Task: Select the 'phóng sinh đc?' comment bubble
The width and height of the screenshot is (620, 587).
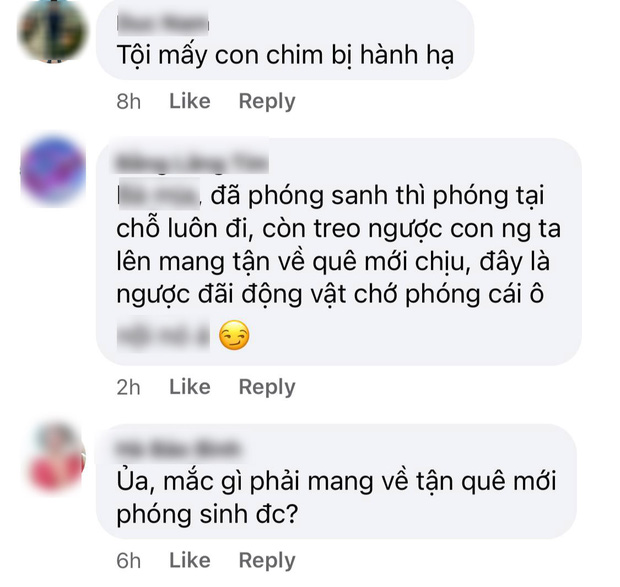Action: (x=336, y=481)
